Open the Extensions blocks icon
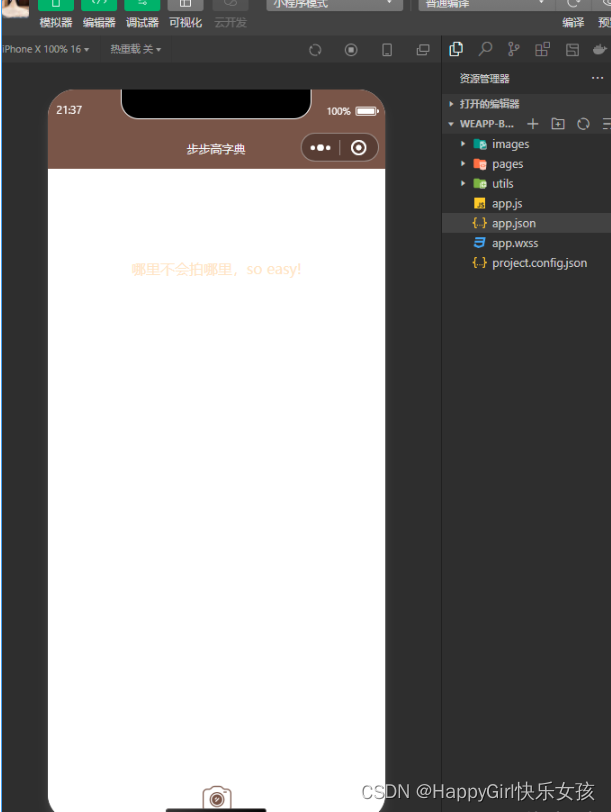Image resolution: width=611 pixels, height=812 pixels. pyautogui.click(x=542, y=50)
